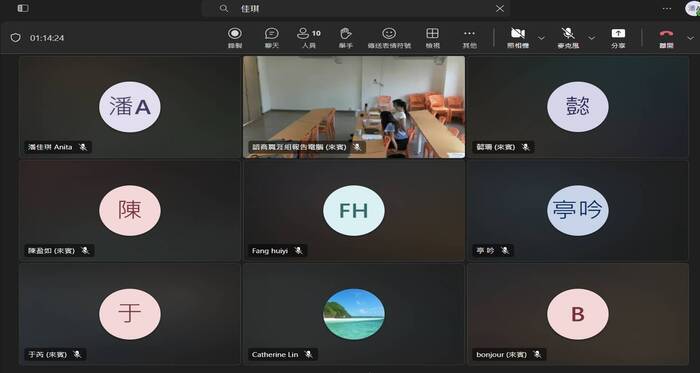
Task: Share your screen content
Action: pyautogui.click(x=618, y=37)
